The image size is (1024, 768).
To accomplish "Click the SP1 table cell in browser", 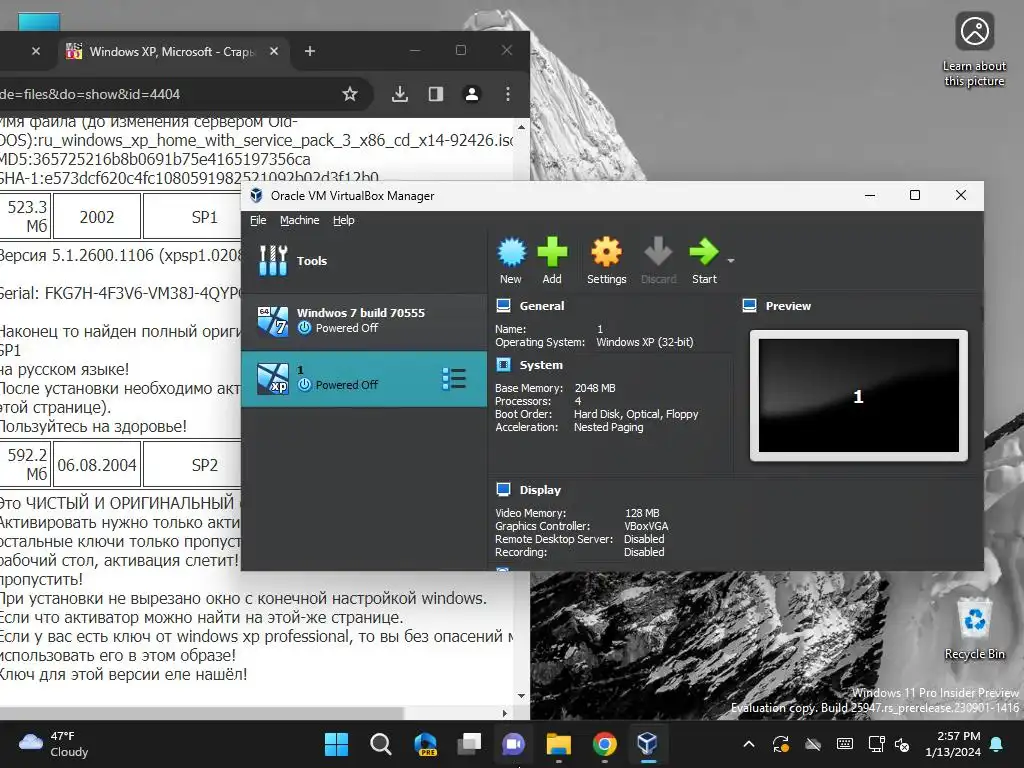I will (192, 216).
